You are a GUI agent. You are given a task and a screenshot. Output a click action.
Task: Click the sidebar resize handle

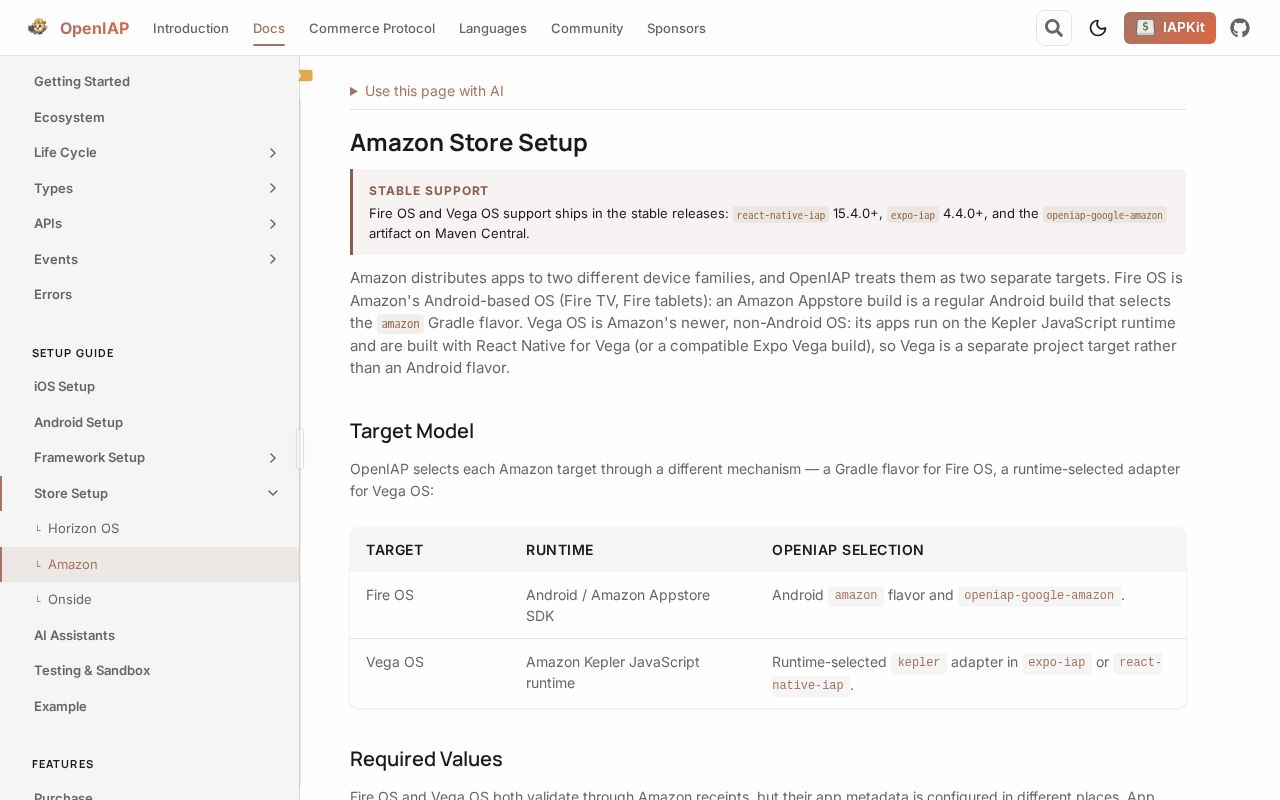click(300, 449)
